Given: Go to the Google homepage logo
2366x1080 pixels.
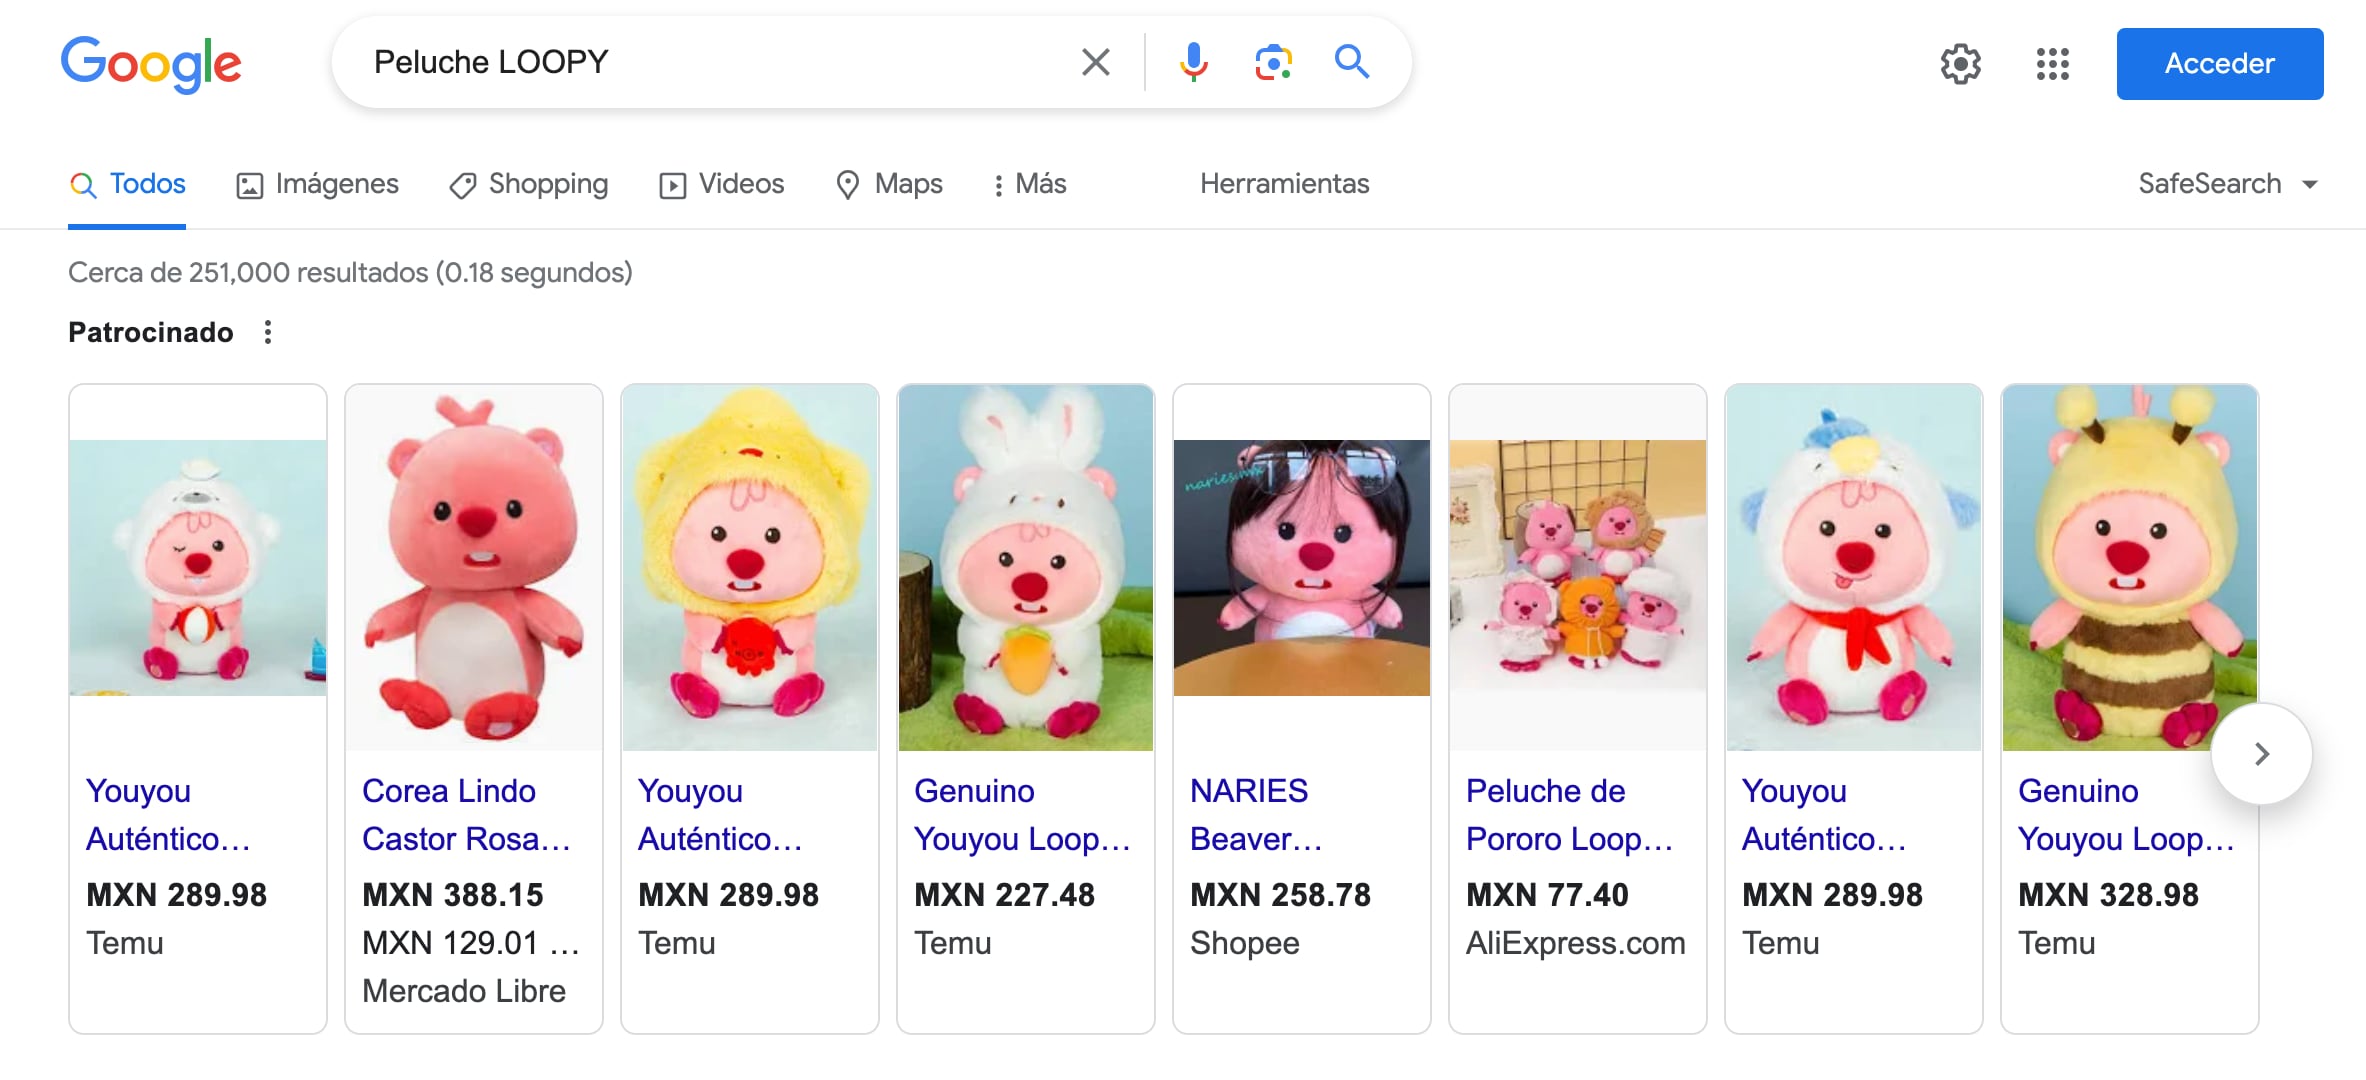Looking at the screenshot, I should [151, 64].
